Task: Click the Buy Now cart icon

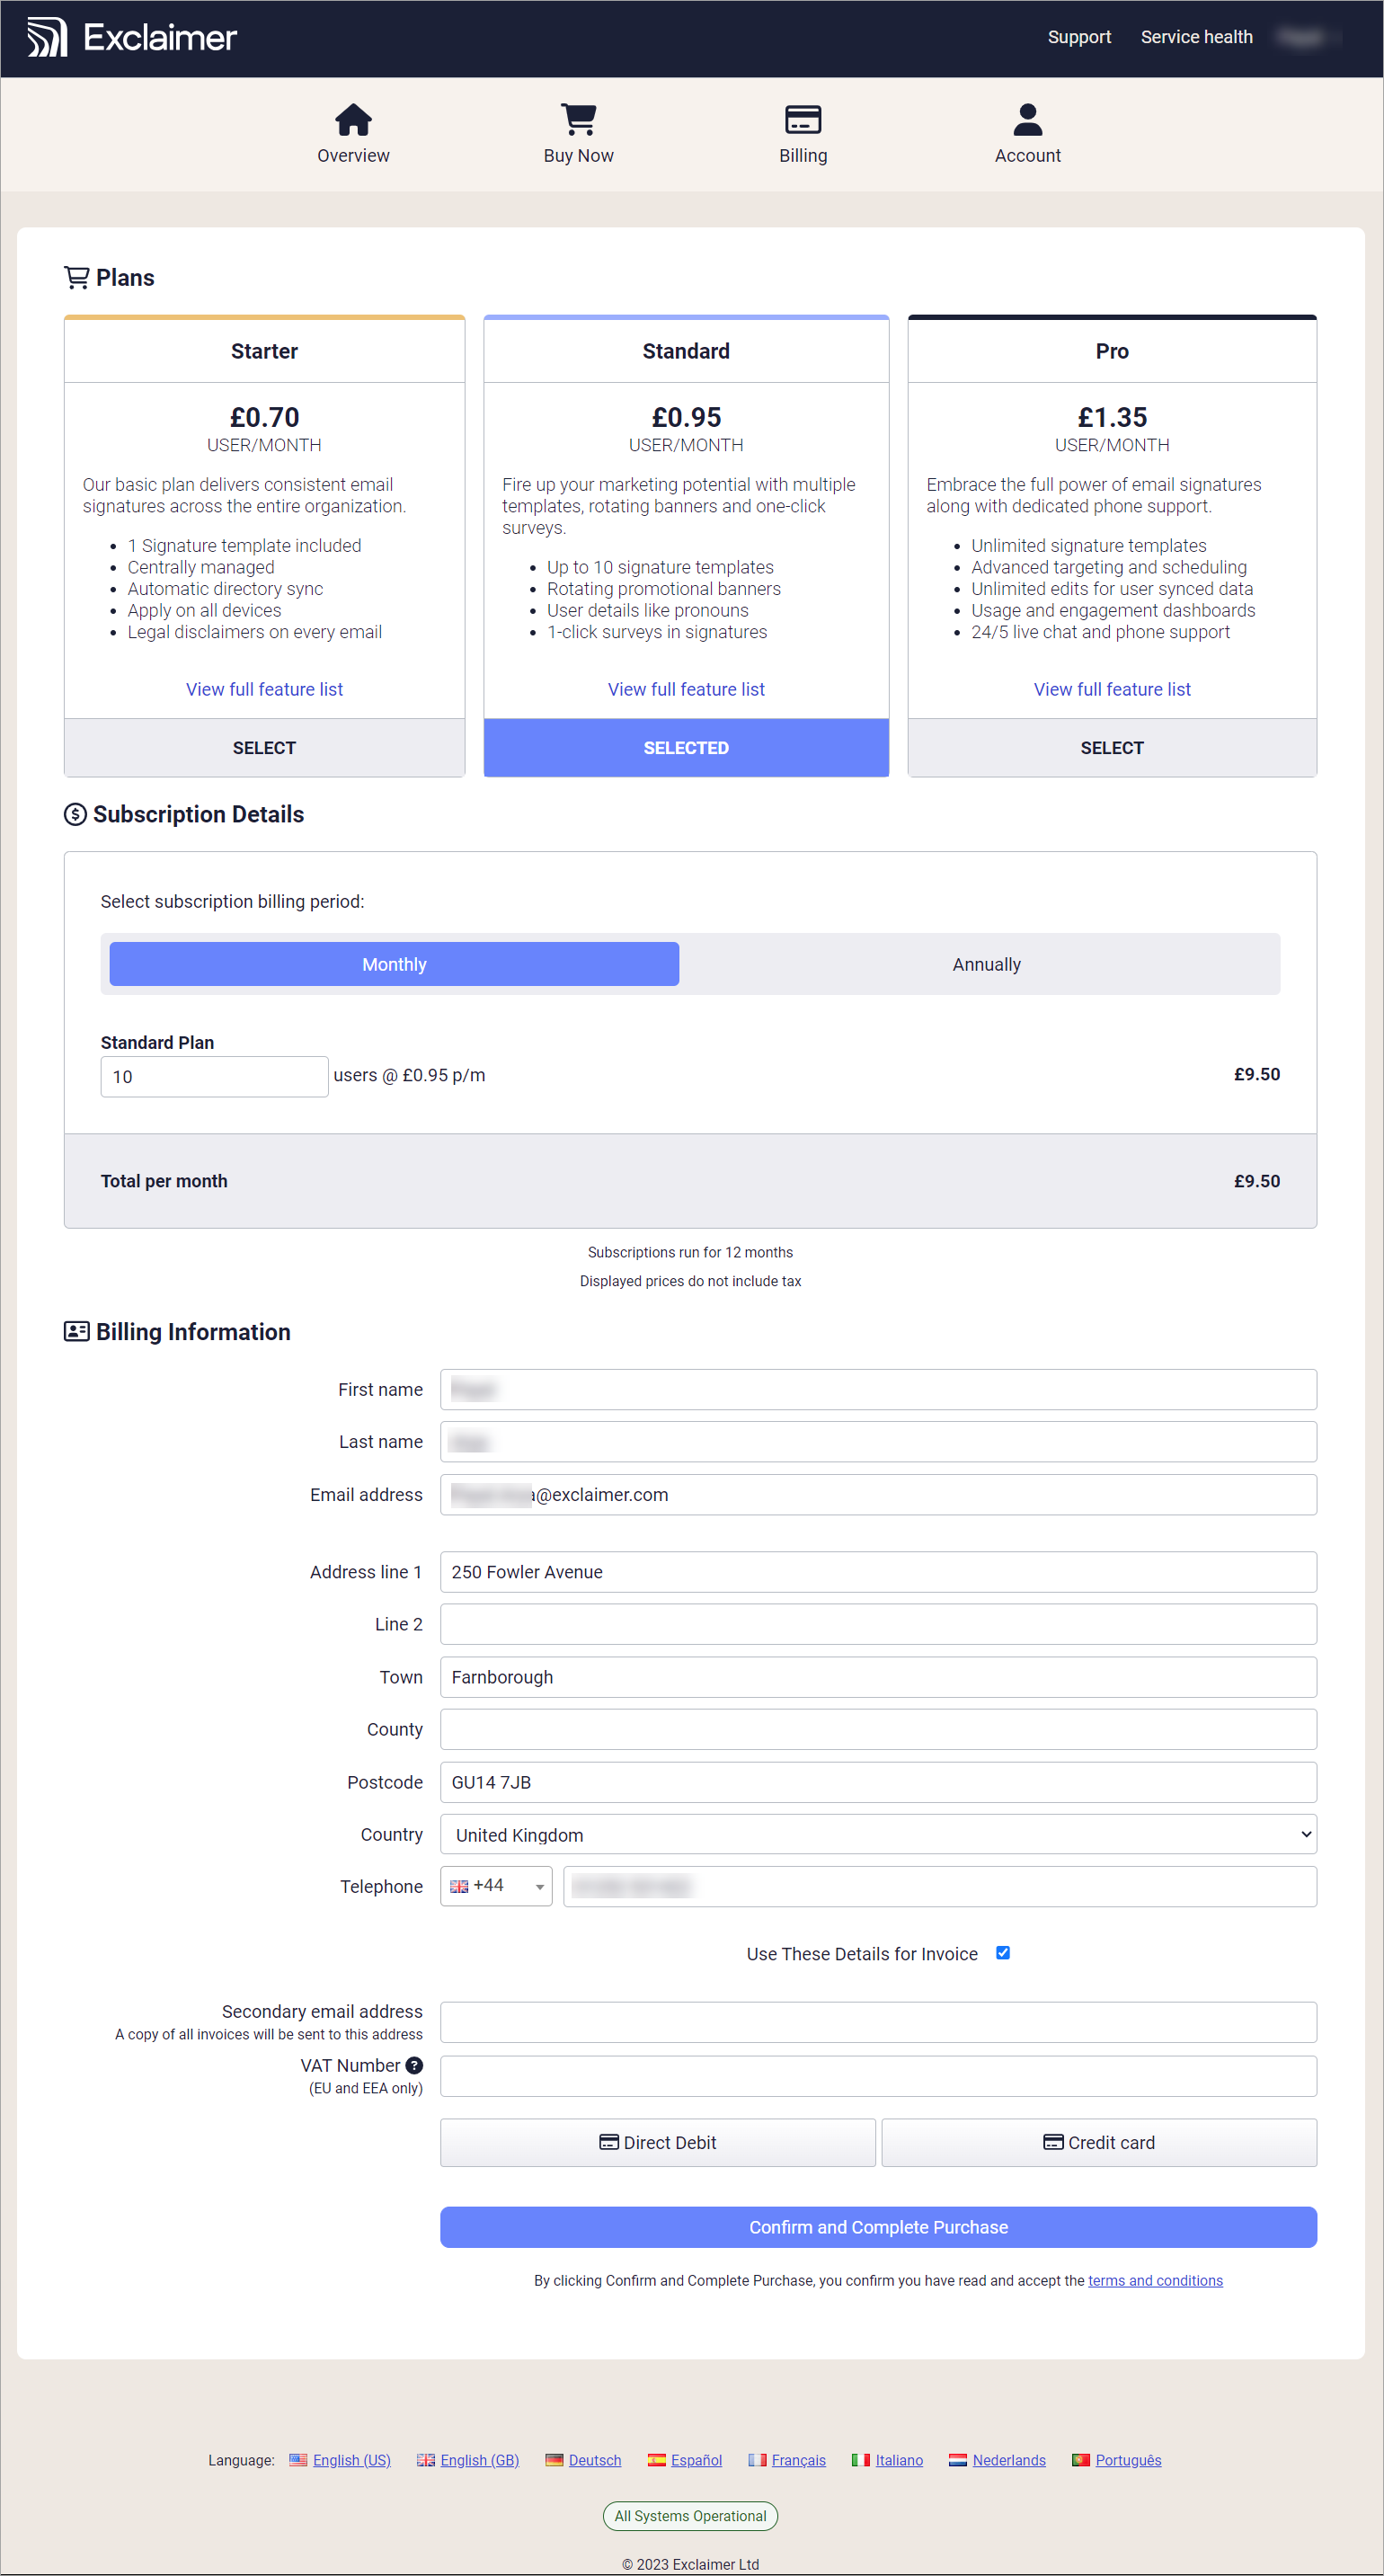Action: [578, 120]
